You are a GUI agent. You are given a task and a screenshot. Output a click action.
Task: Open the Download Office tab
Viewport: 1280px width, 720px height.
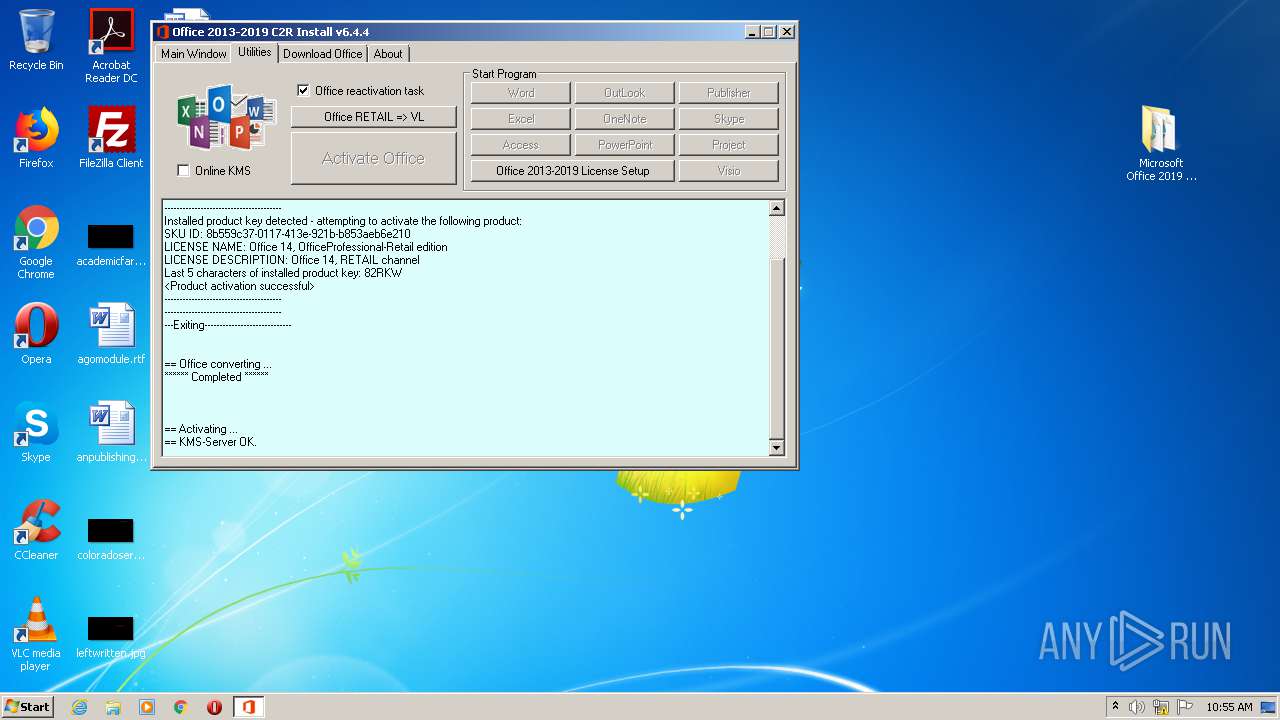click(x=322, y=54)
